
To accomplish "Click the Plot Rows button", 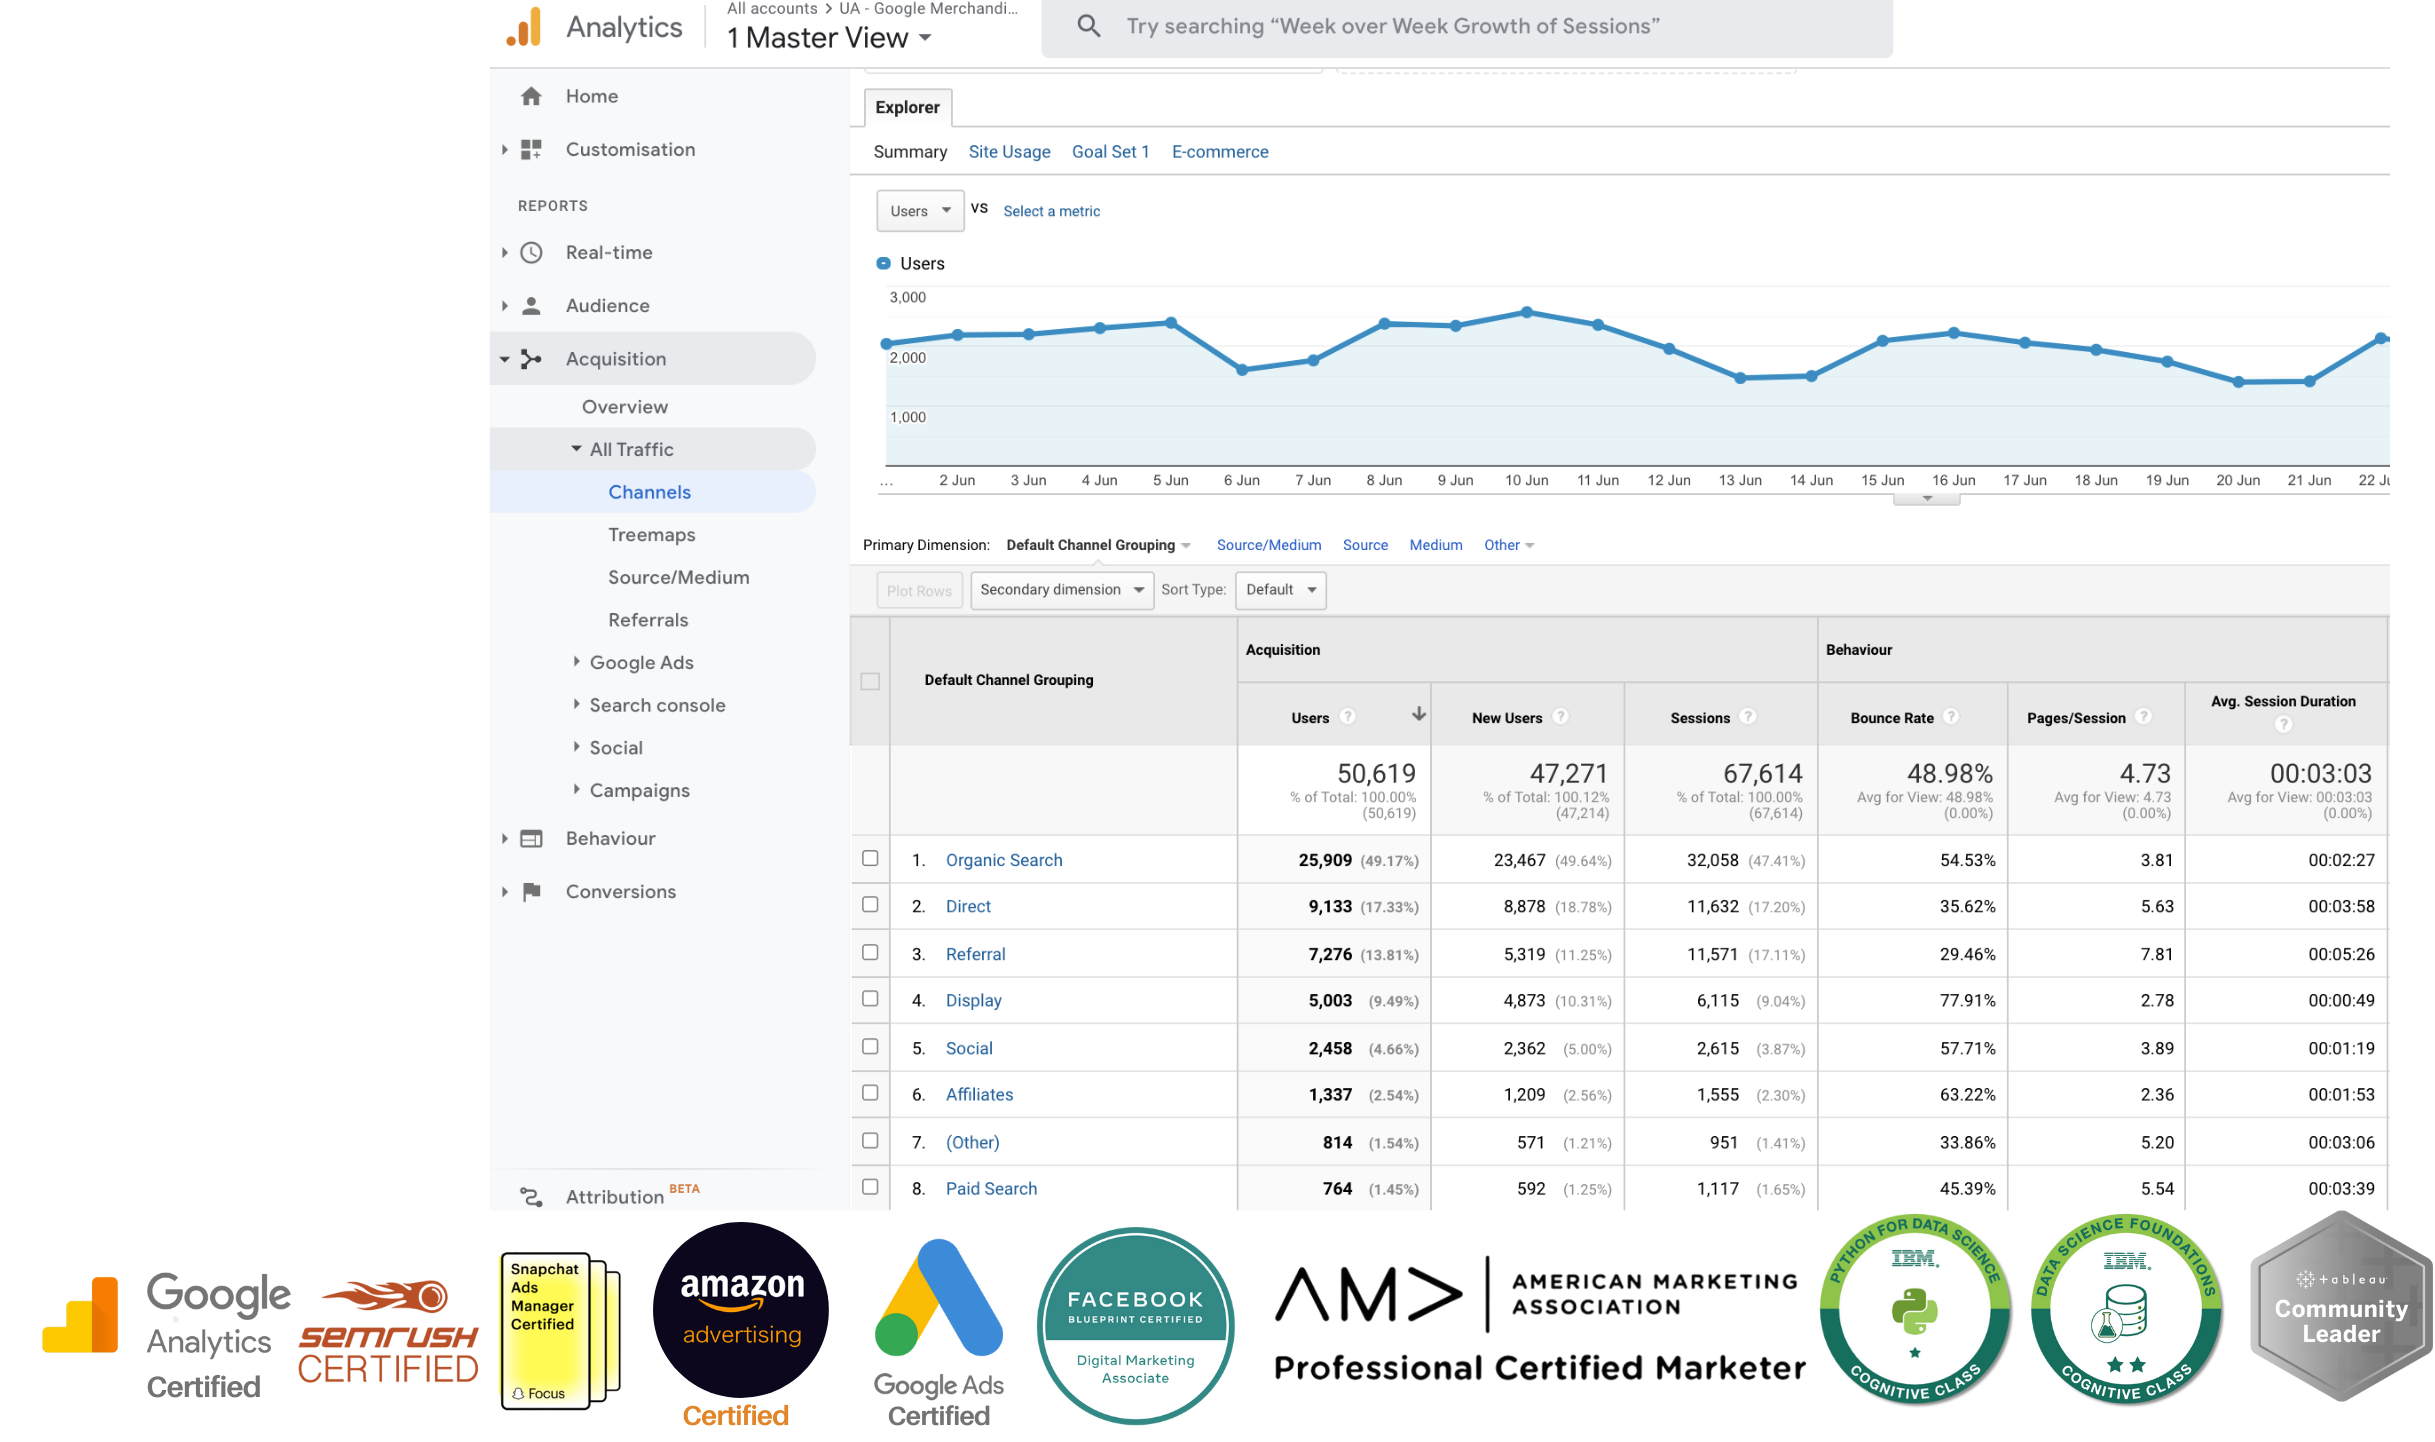I will tap(919, 591).
